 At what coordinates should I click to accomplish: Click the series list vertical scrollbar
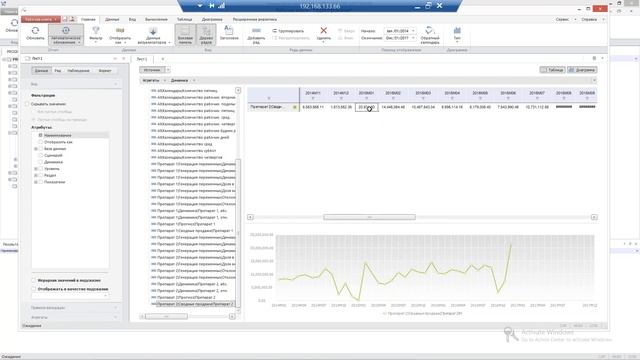[x=238, y=233]
